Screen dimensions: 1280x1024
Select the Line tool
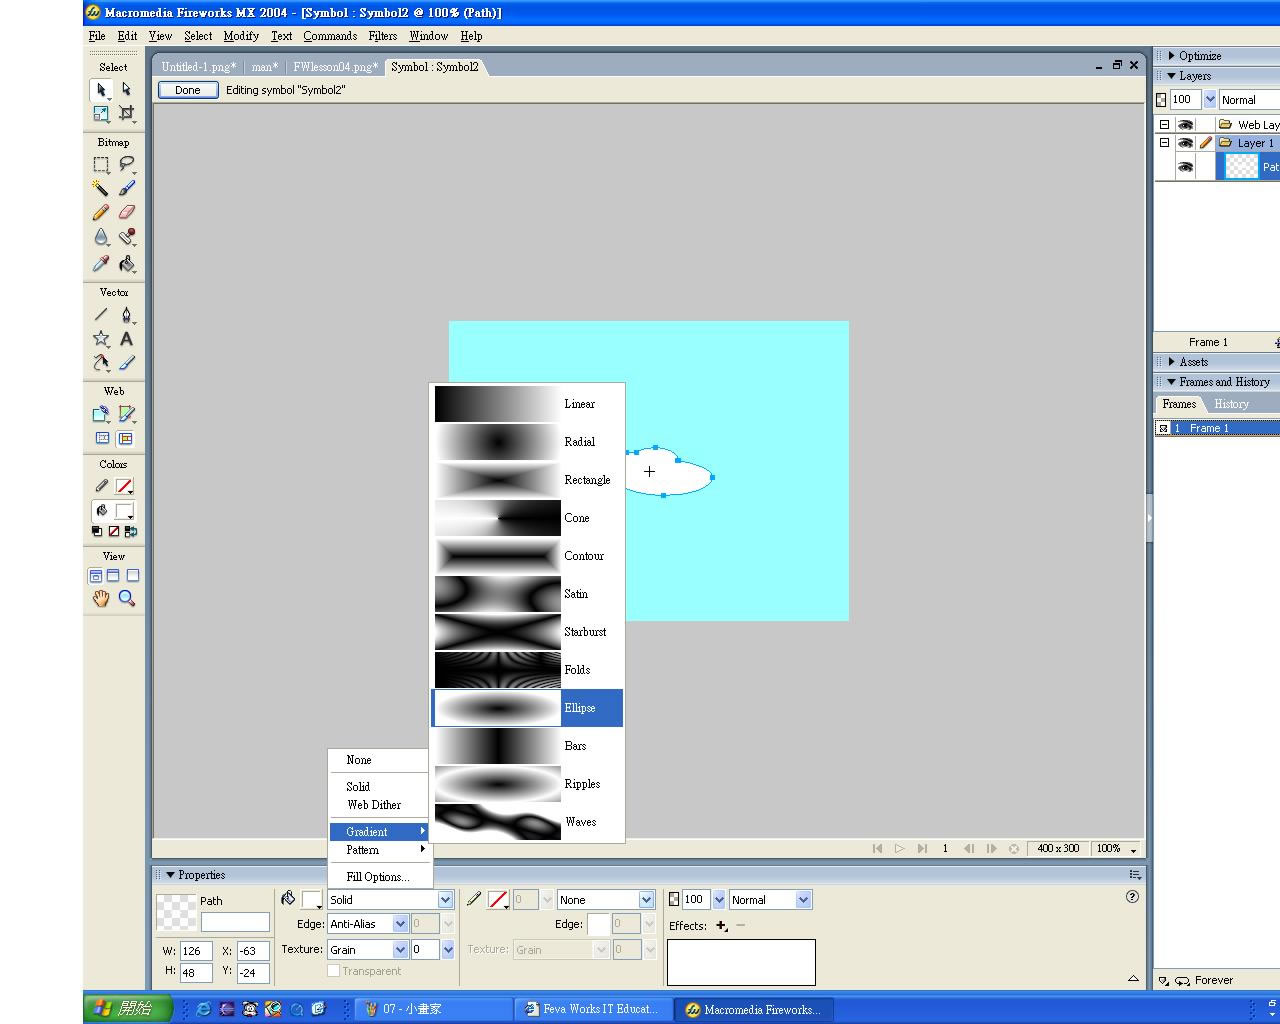[x=101, y=315]
